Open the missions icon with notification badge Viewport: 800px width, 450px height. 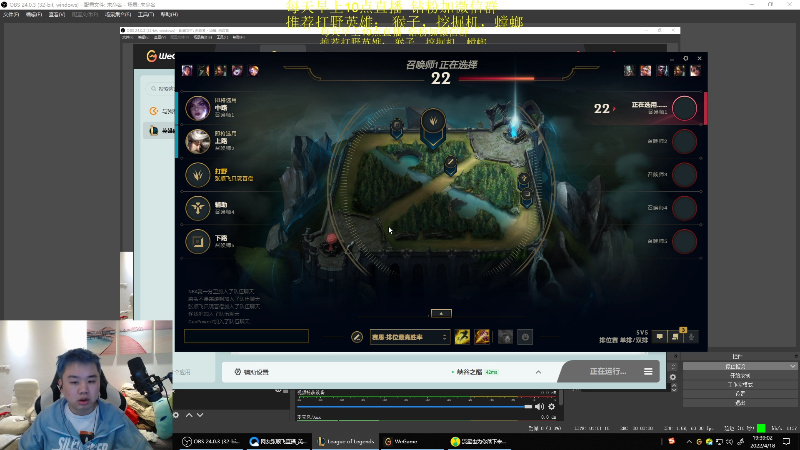coord(676,336)
